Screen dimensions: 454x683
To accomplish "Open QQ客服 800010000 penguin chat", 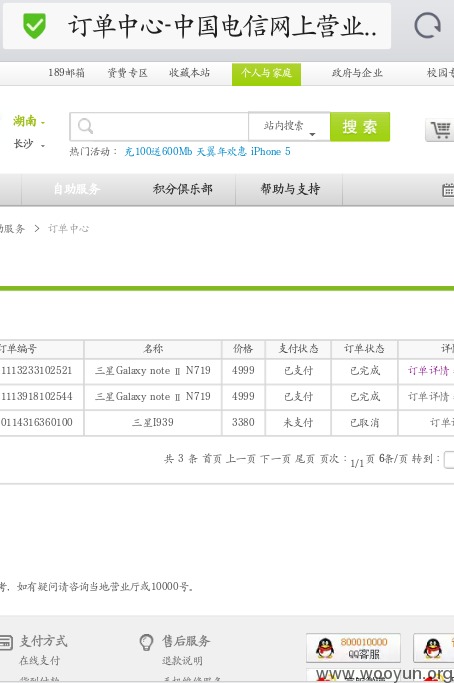I will 353,648.
